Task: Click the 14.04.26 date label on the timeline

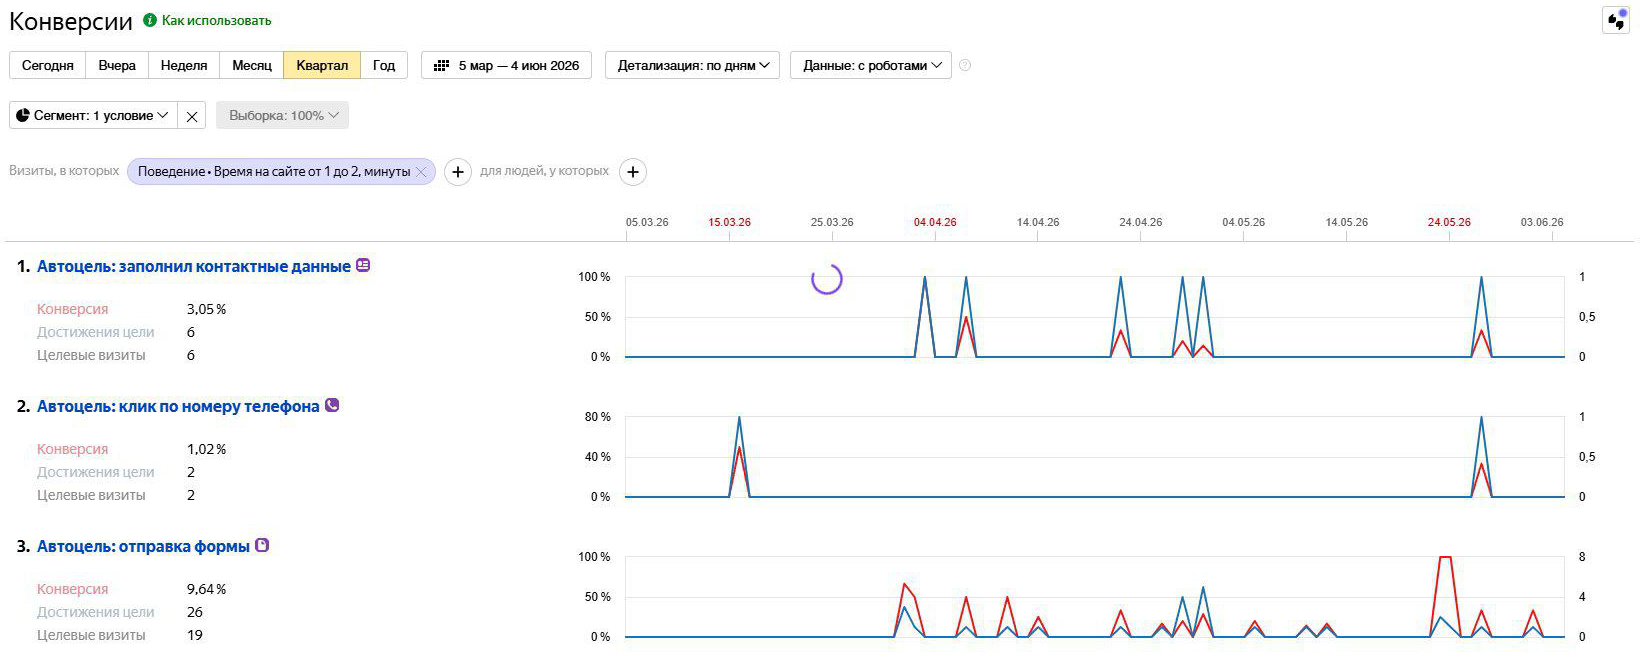Action: [x=1038, y=222]
